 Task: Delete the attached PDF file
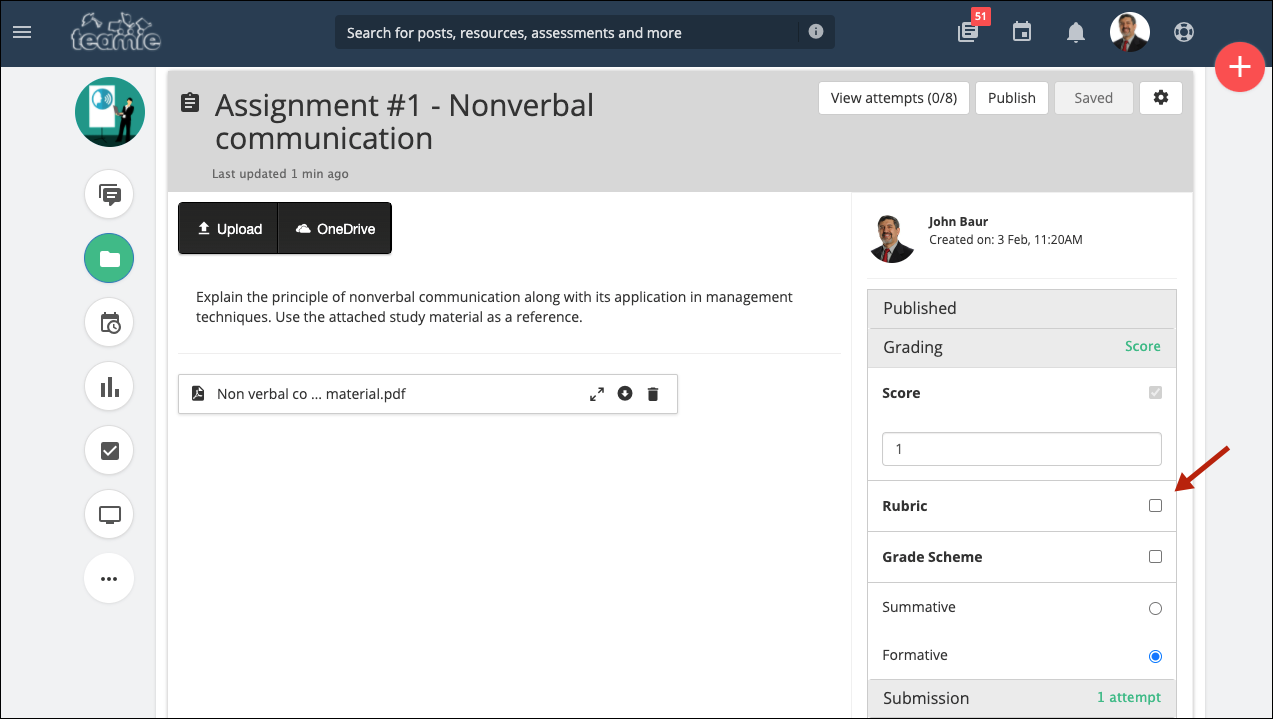(653, 394)
